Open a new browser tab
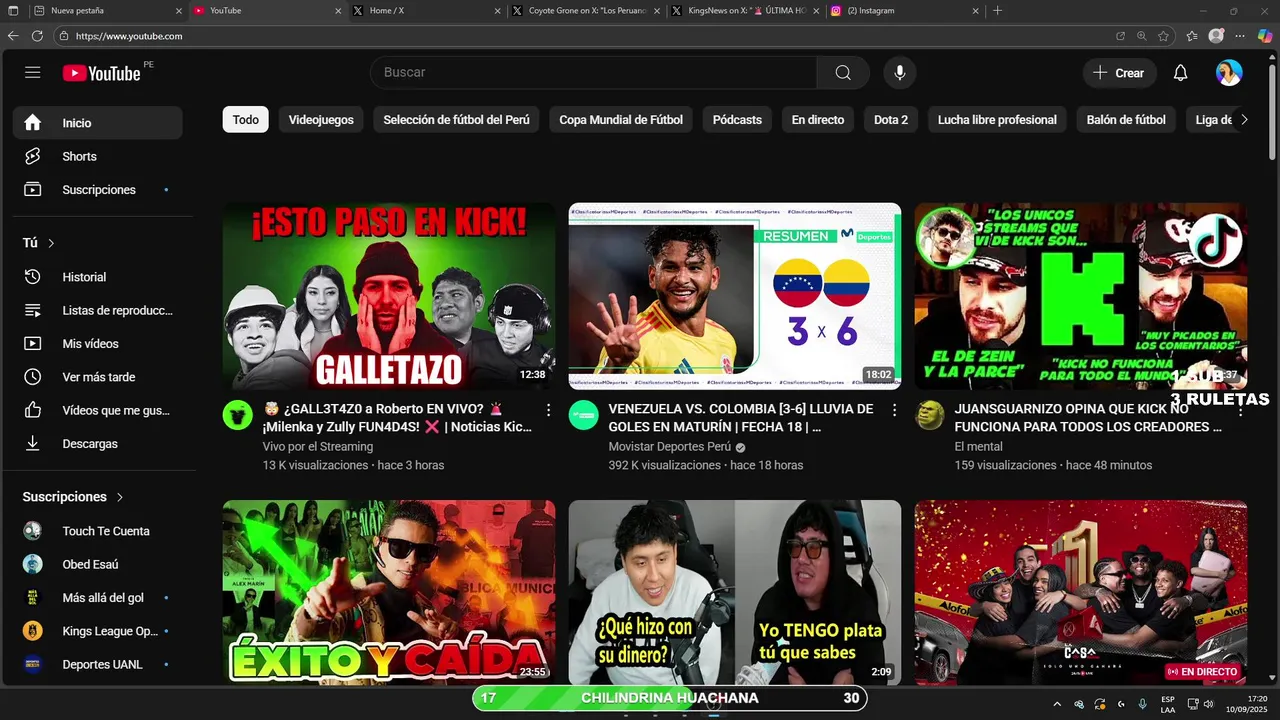 coord(997,11)
